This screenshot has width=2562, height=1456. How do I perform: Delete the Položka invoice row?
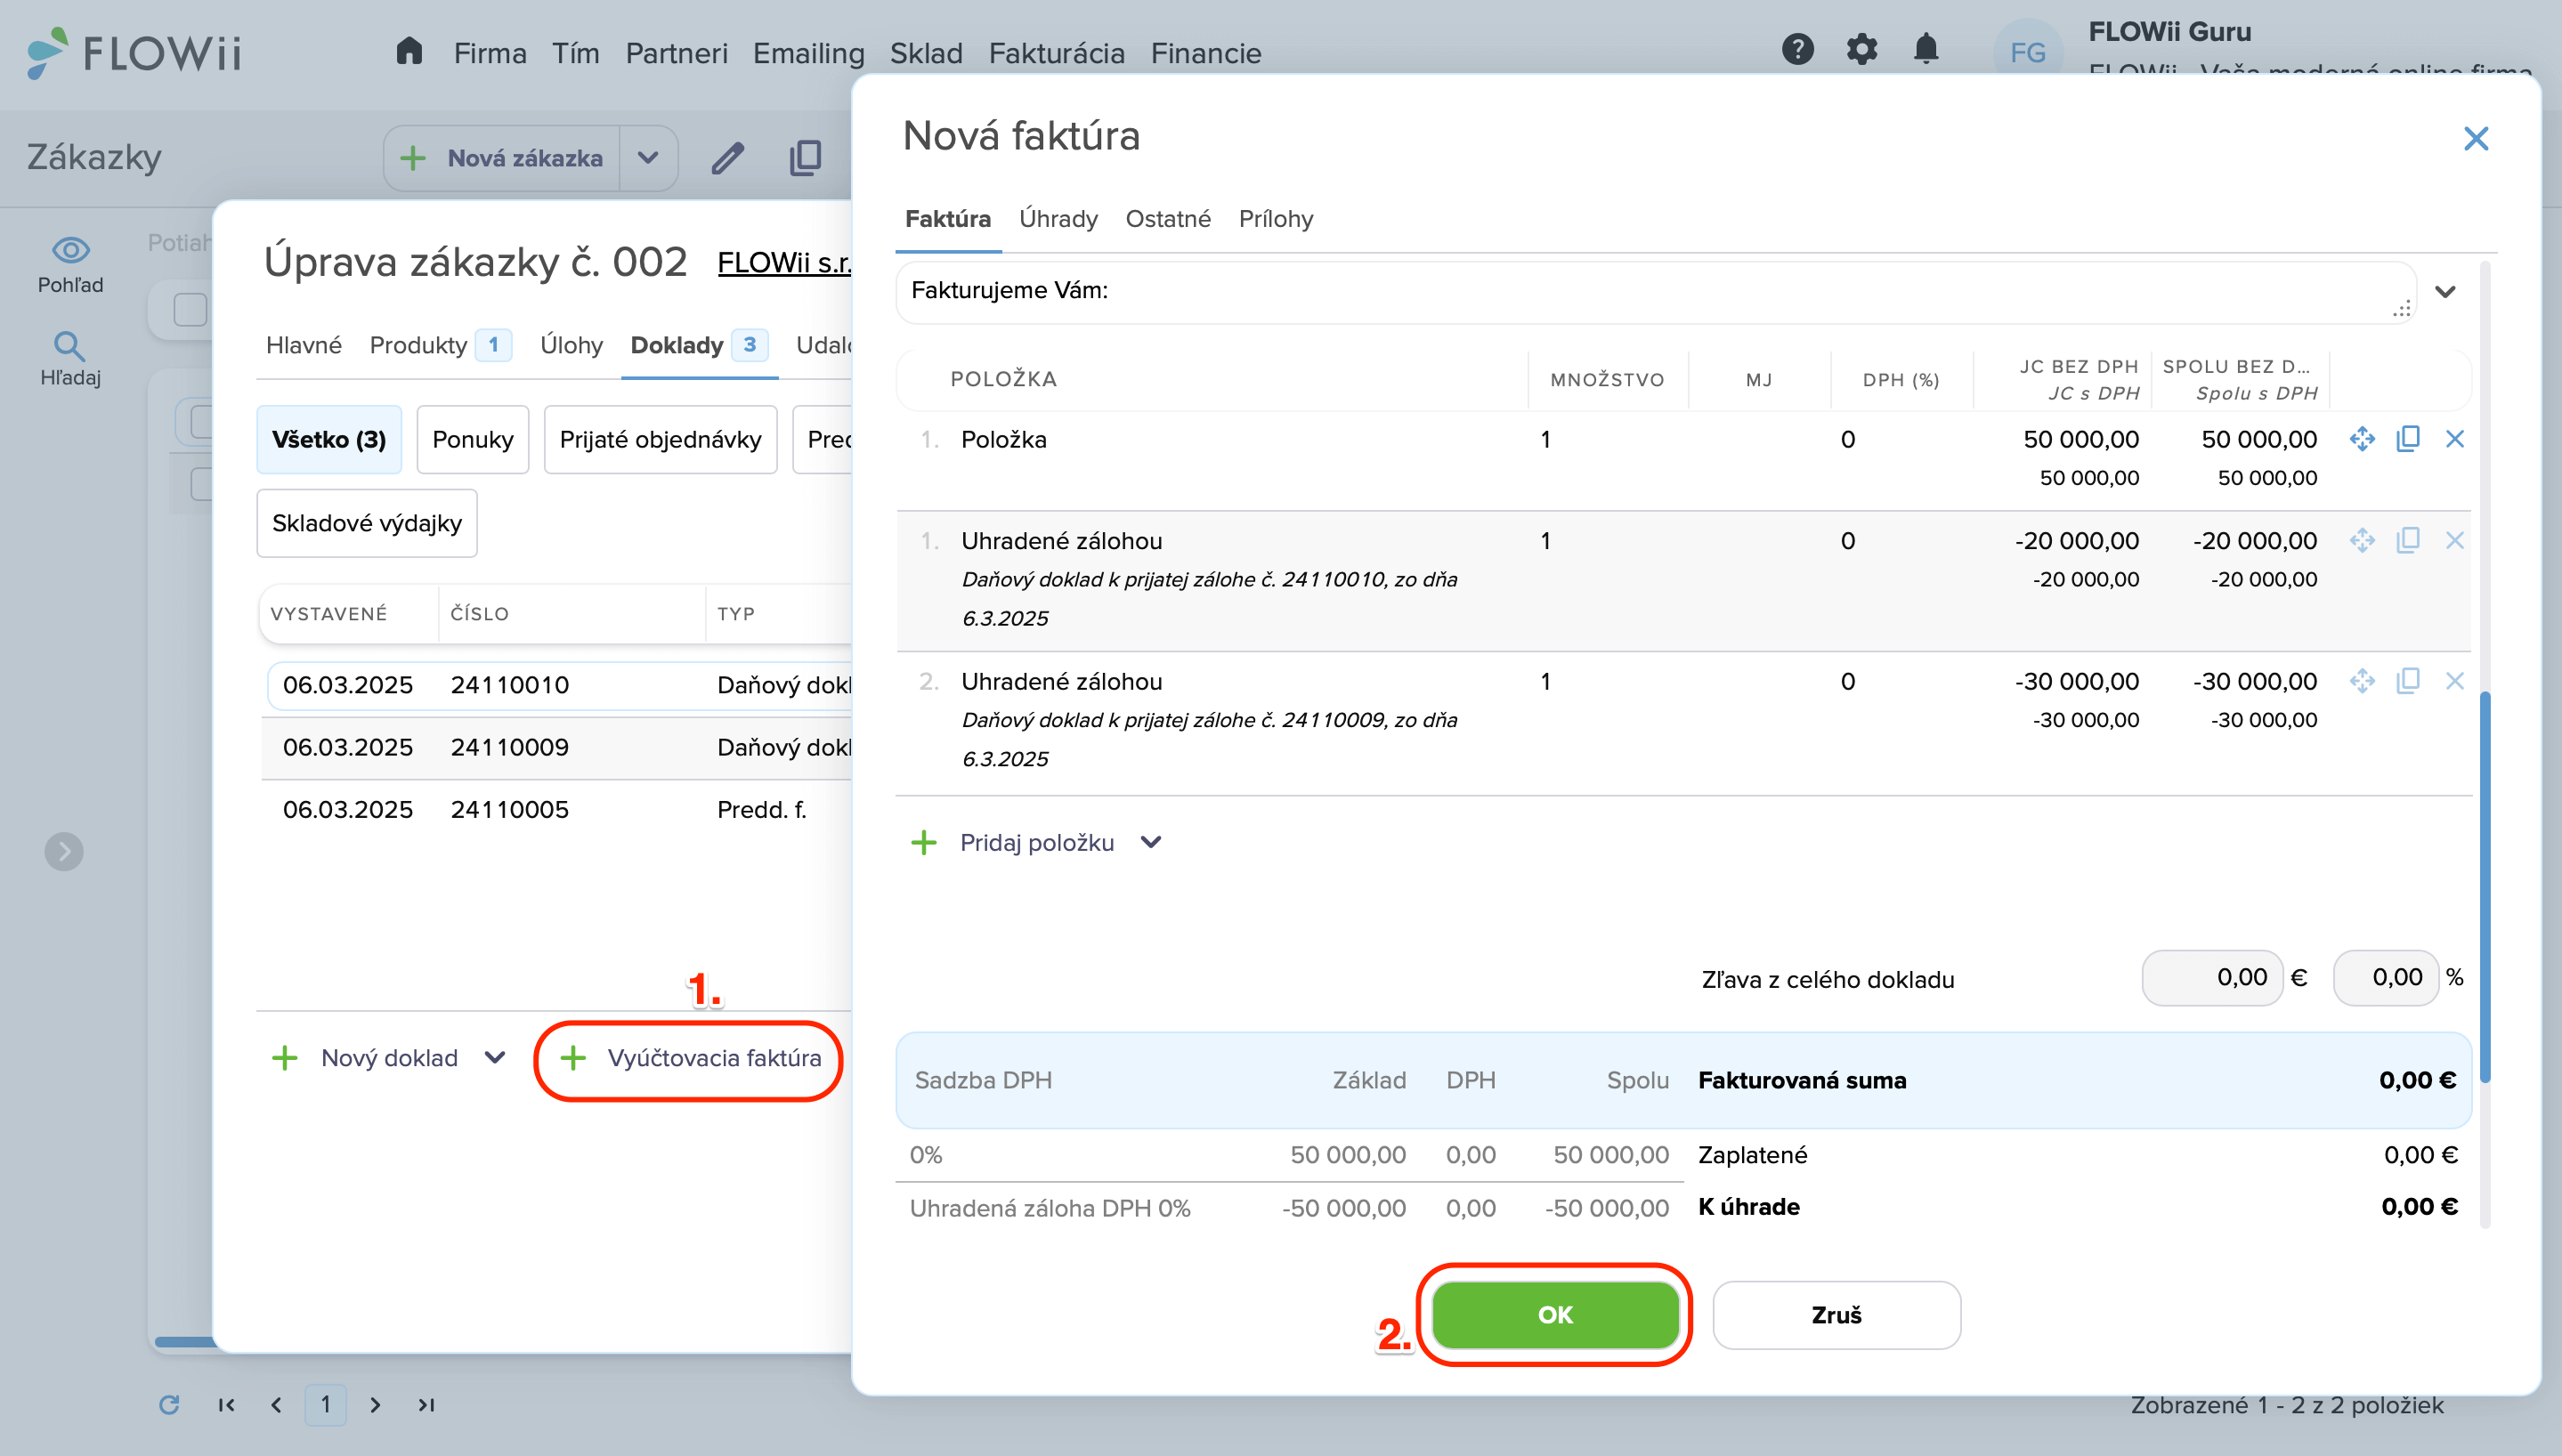pos(2454,439)
